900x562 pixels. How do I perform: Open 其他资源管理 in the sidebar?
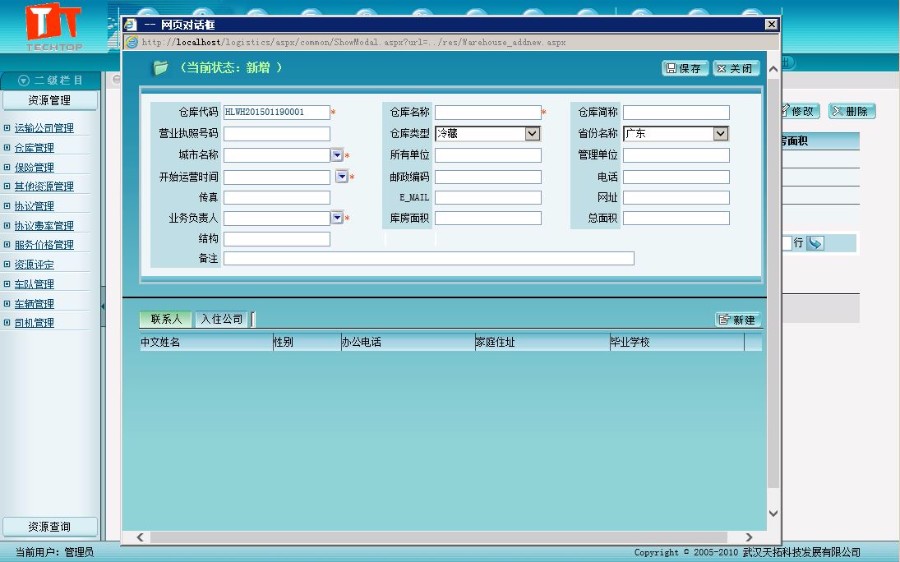(44, 186)
